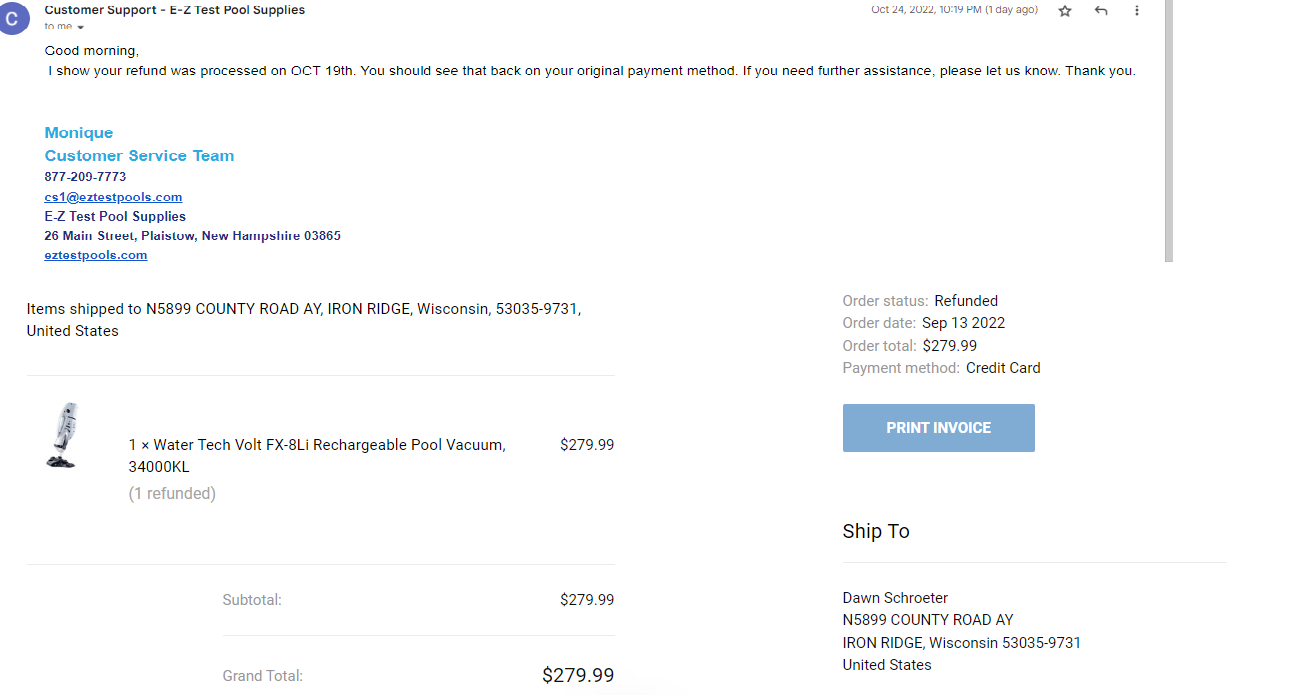Visit the eztestpools.com website link
This screenshot has width=1314, height=695.
coord(96,255)
